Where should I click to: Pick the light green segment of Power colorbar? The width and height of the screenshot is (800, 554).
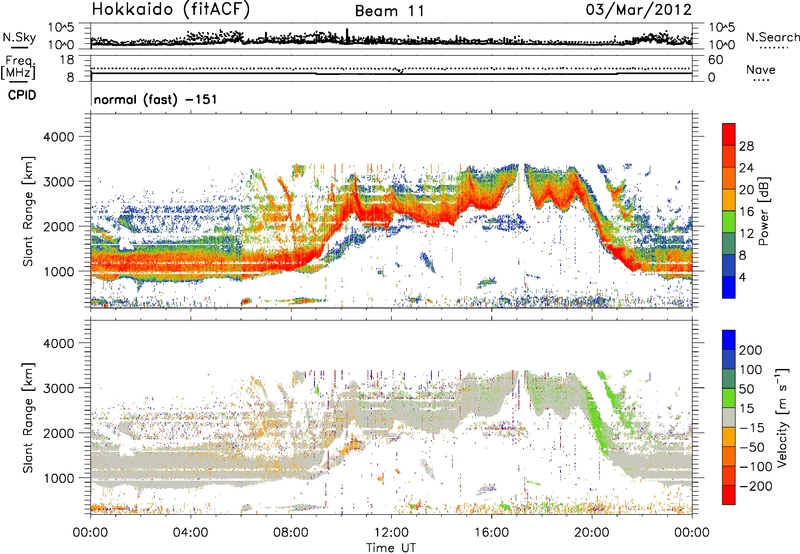coord(729,221)
